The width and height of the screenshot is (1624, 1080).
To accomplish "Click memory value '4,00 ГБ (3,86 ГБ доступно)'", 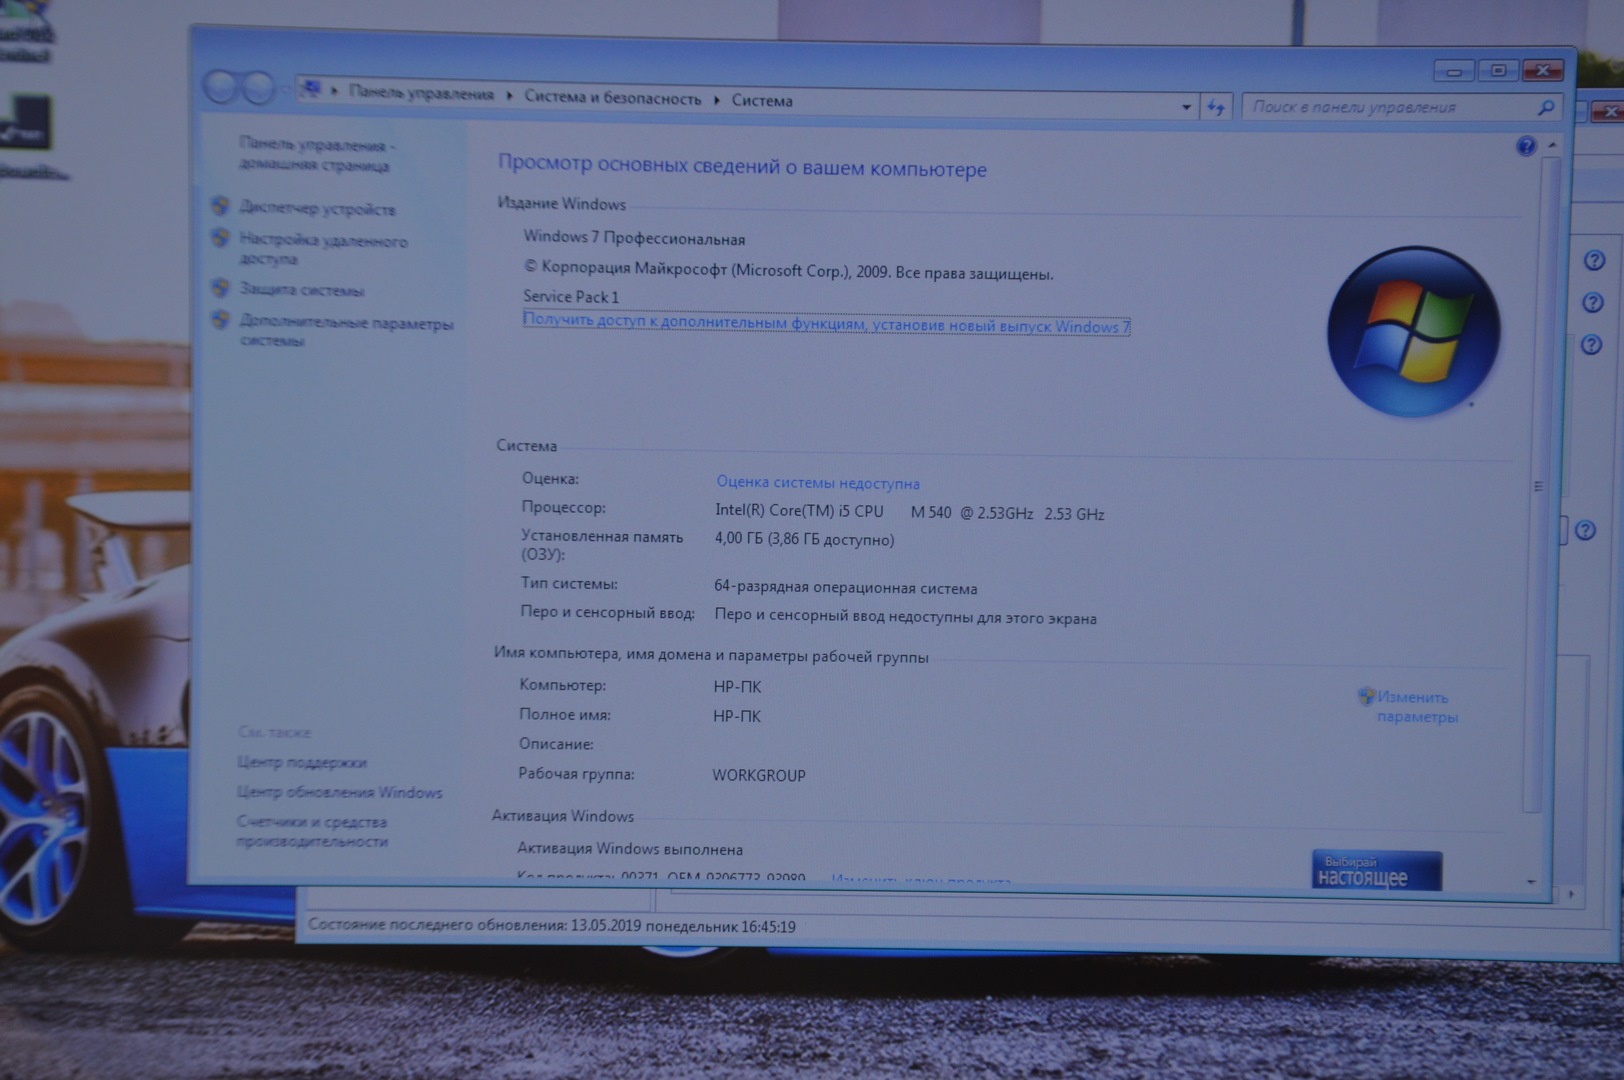I will 804,539.
